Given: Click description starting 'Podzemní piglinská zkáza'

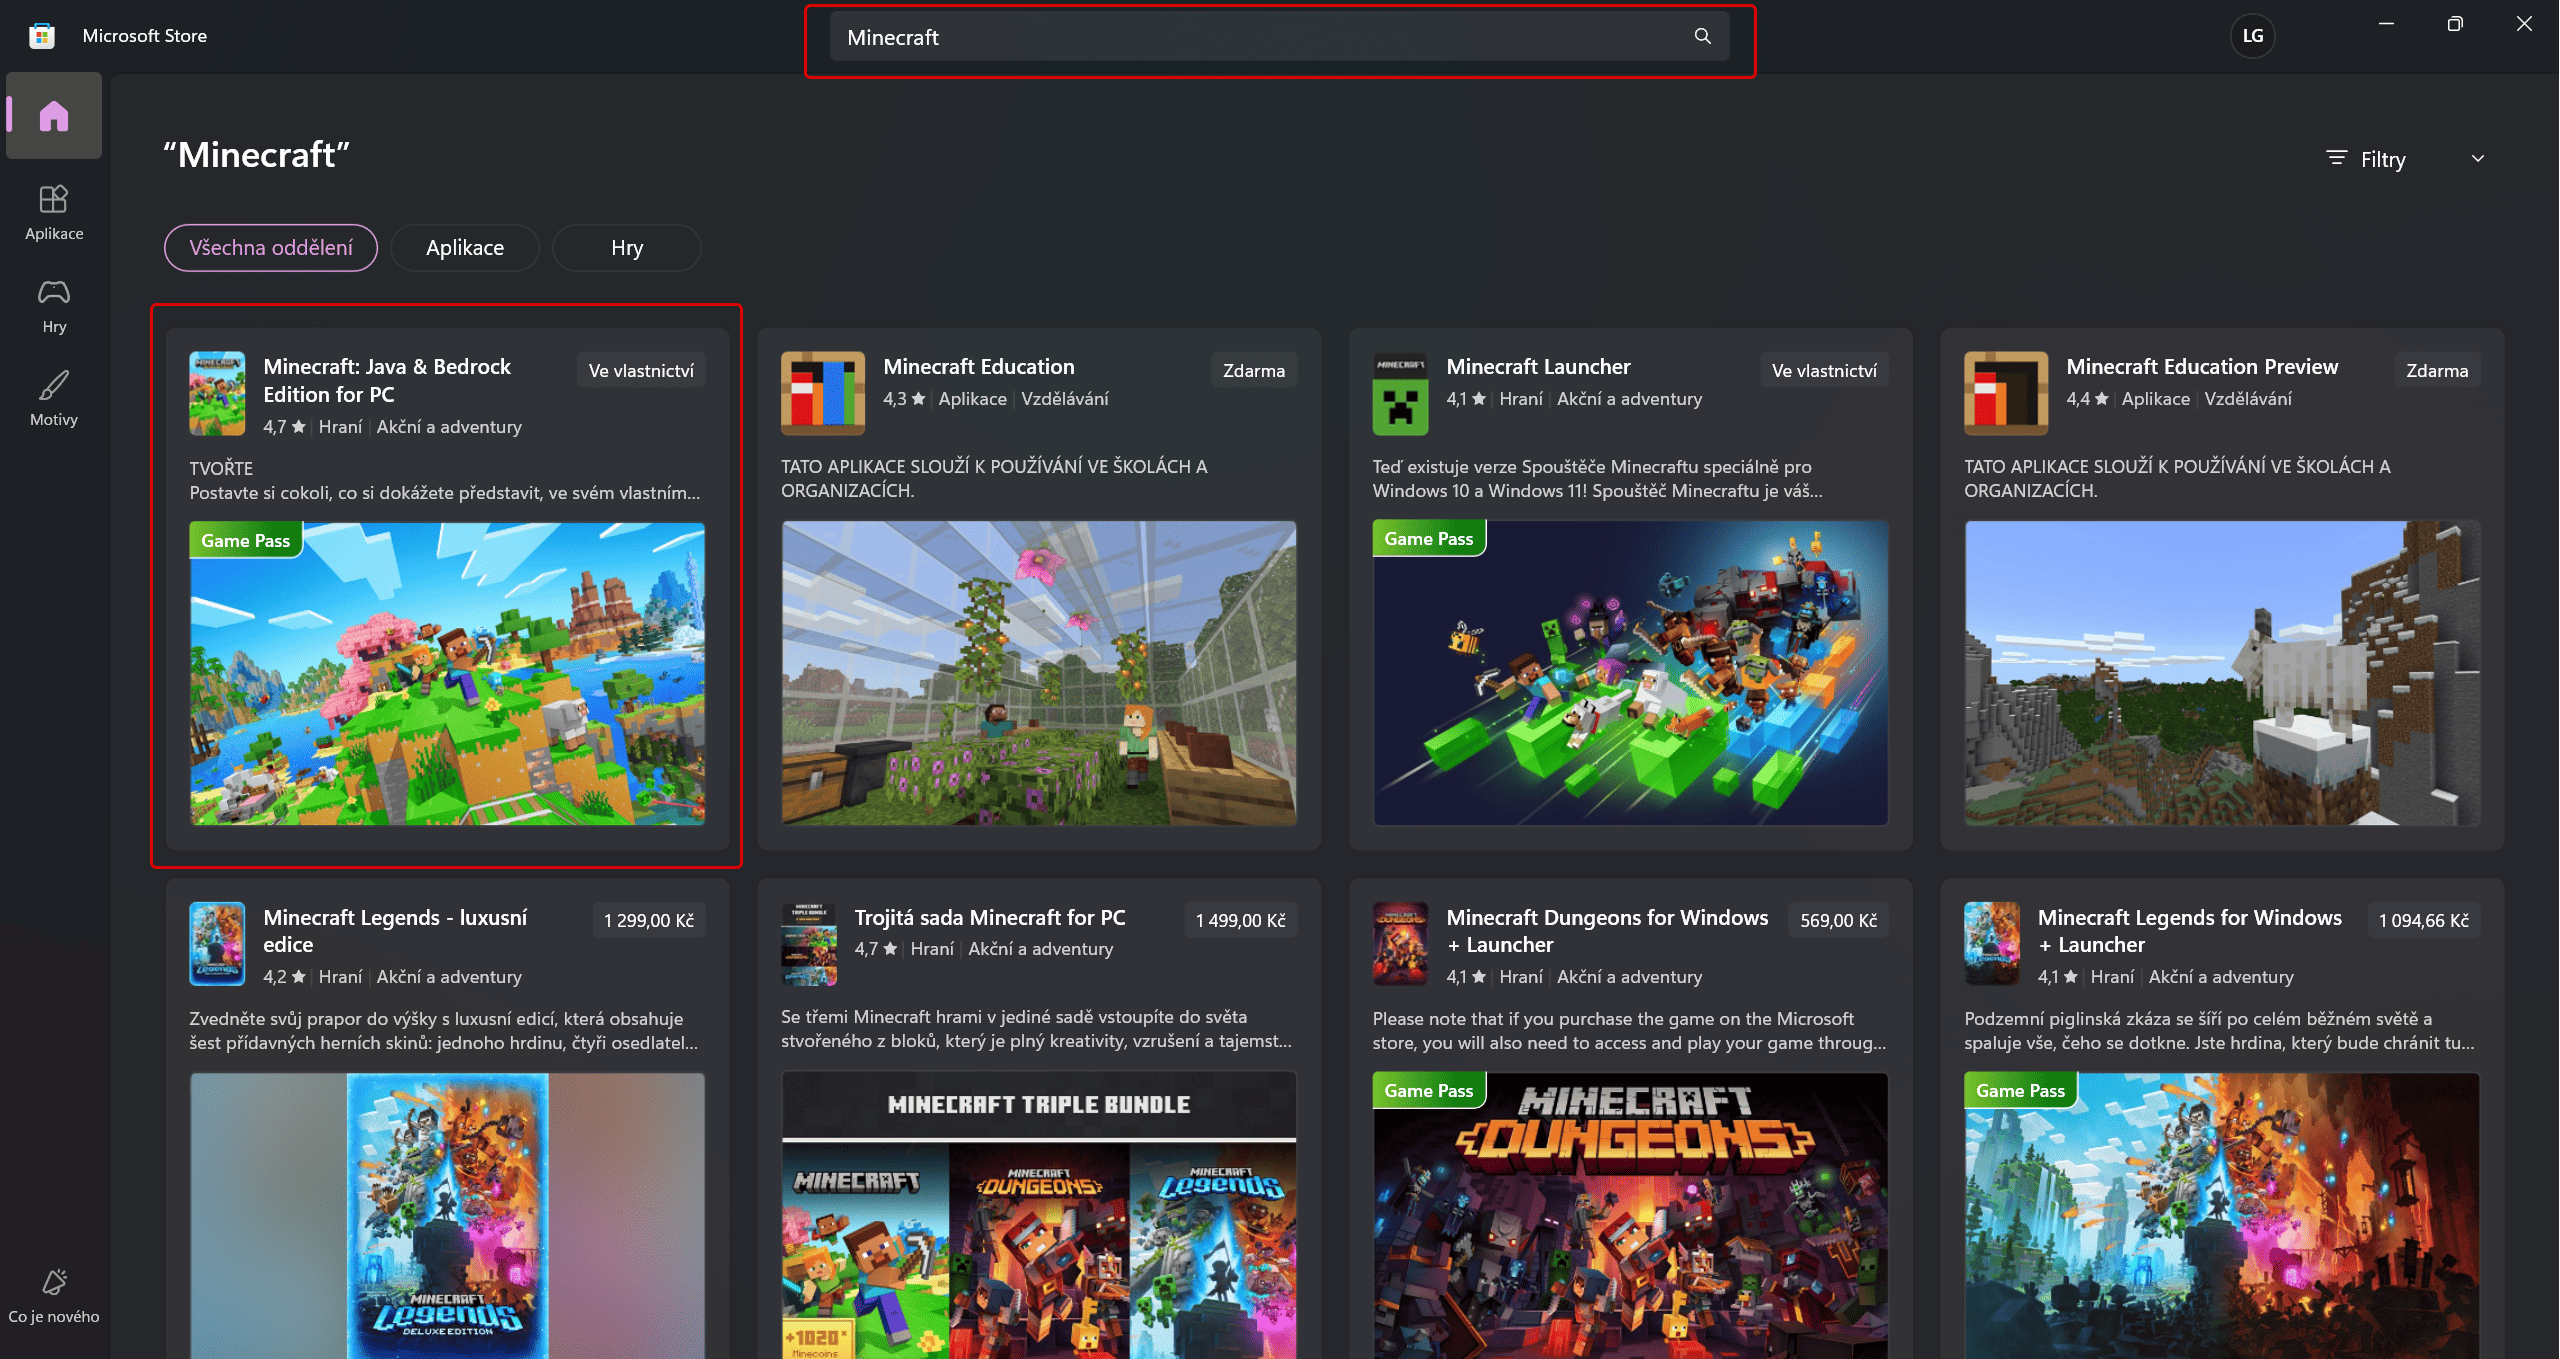Looking at the screenshot, I should 2219,1030.
